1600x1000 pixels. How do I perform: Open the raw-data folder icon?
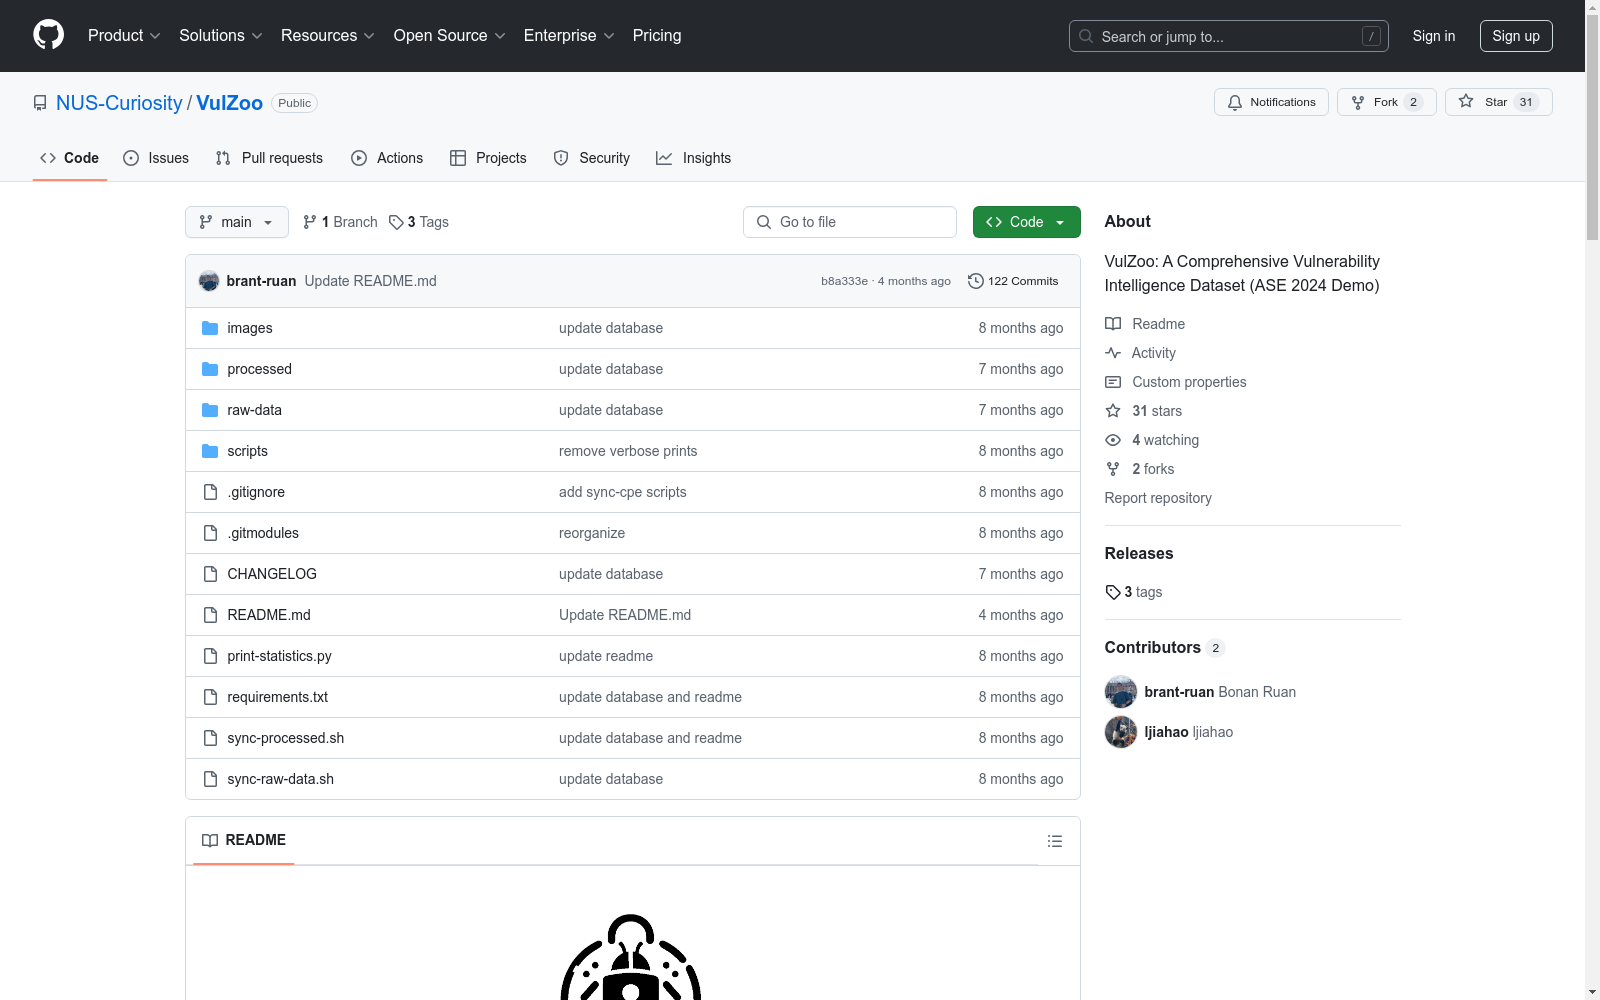(210, 410)
